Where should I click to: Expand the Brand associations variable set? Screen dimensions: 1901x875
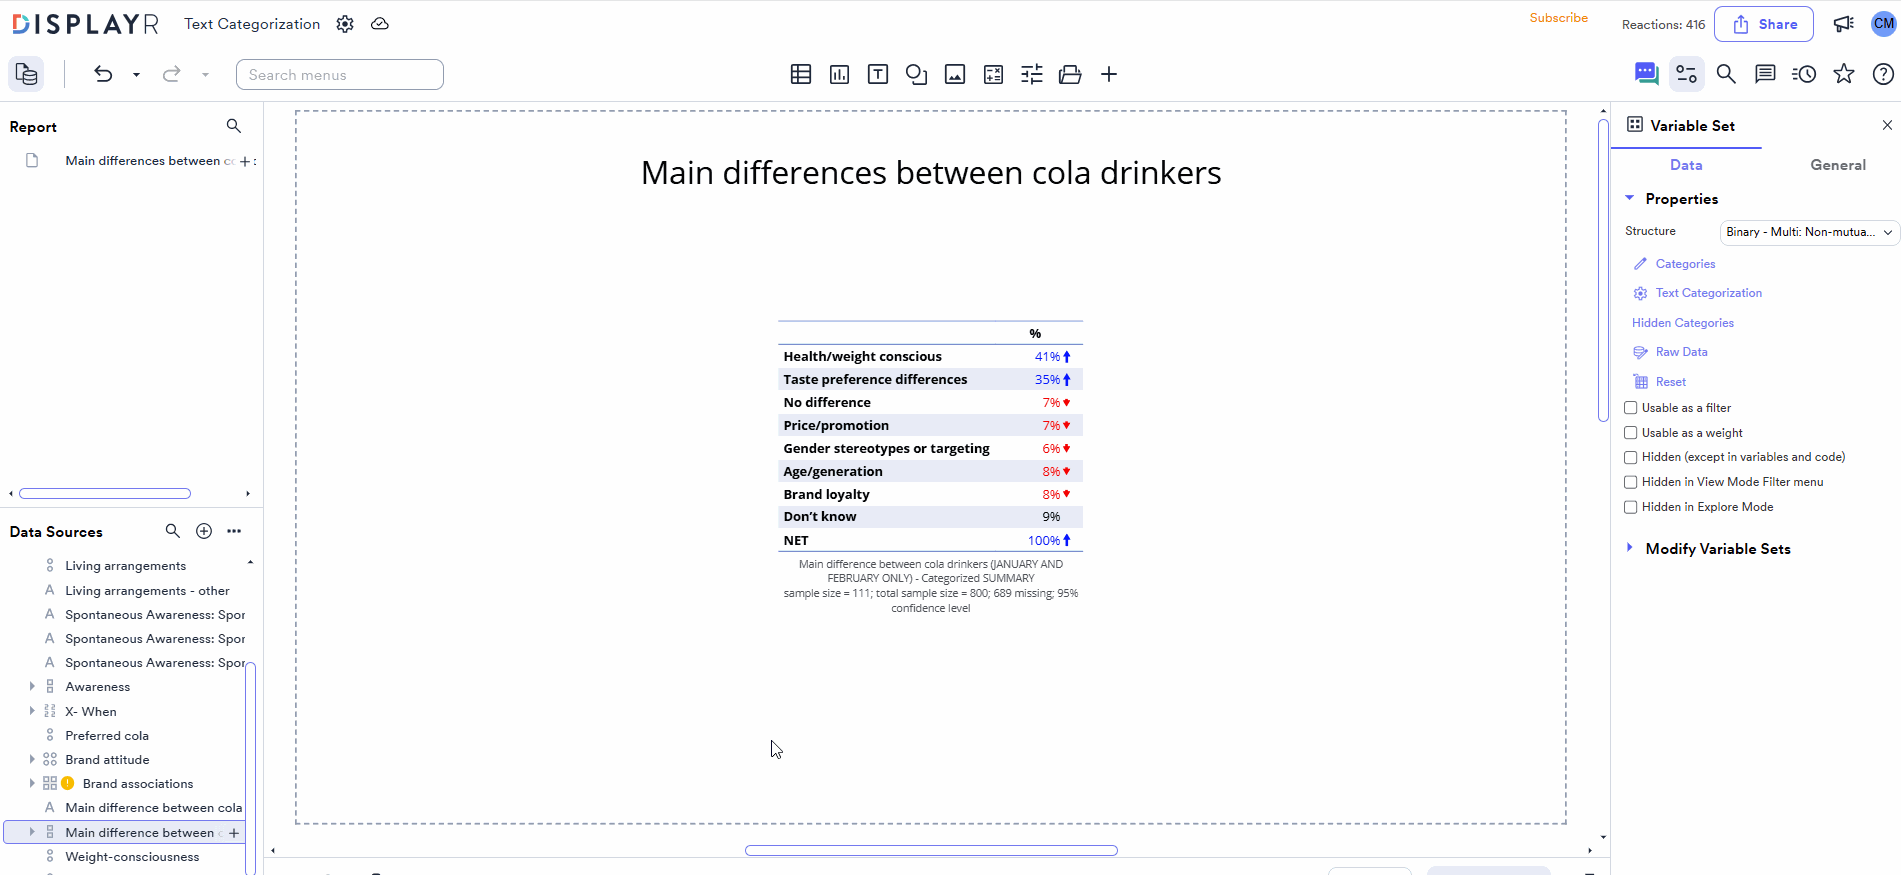point(32,783)
